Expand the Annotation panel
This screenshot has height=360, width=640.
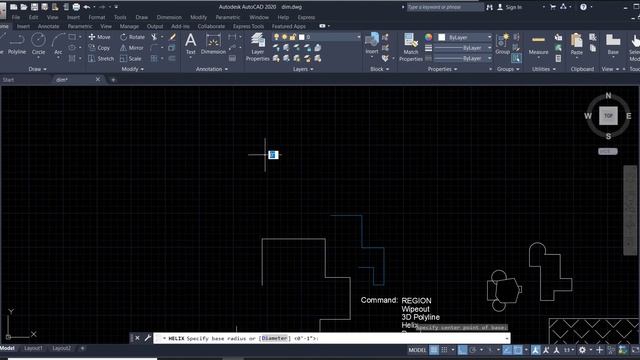(211, 69)
